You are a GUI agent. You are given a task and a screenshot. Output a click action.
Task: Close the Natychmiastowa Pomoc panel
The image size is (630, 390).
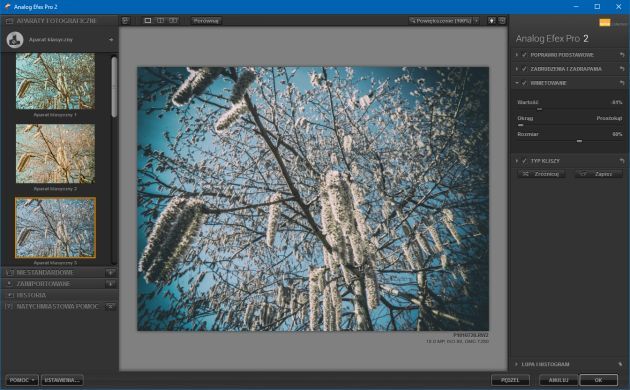click(x=110, y=306)
